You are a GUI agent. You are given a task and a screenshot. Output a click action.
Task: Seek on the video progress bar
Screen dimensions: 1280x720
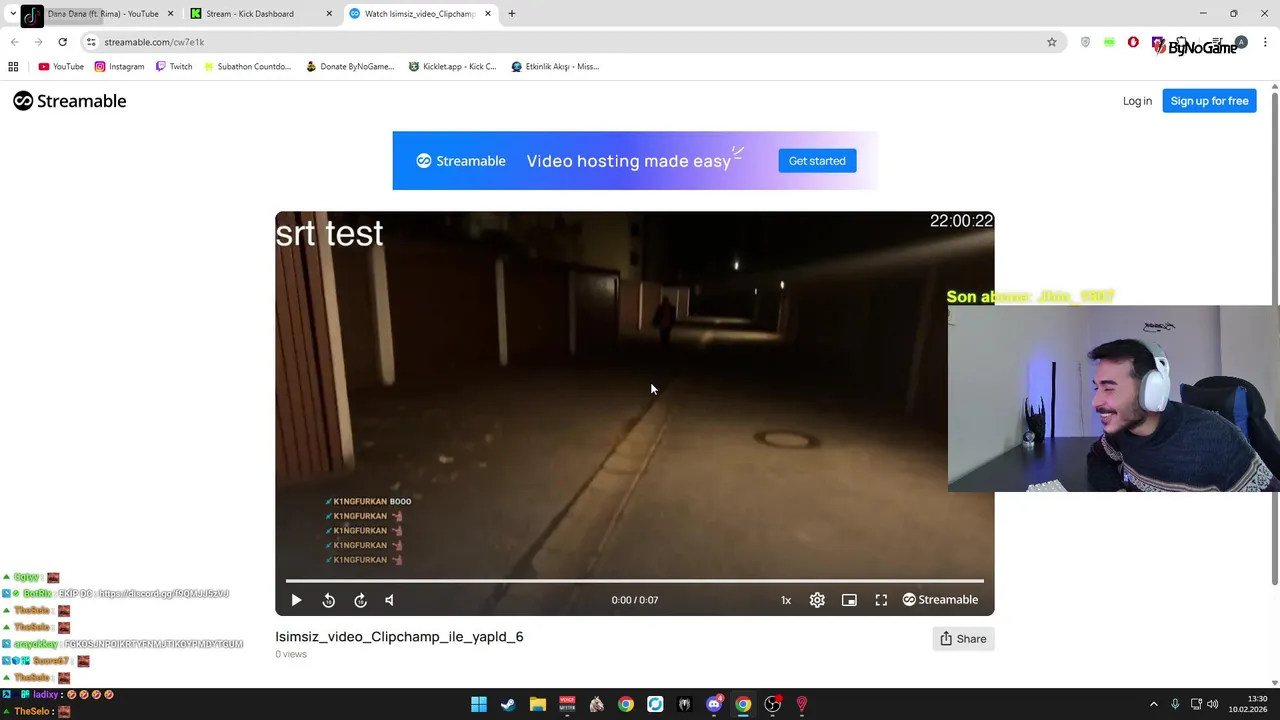coord(634,580)
